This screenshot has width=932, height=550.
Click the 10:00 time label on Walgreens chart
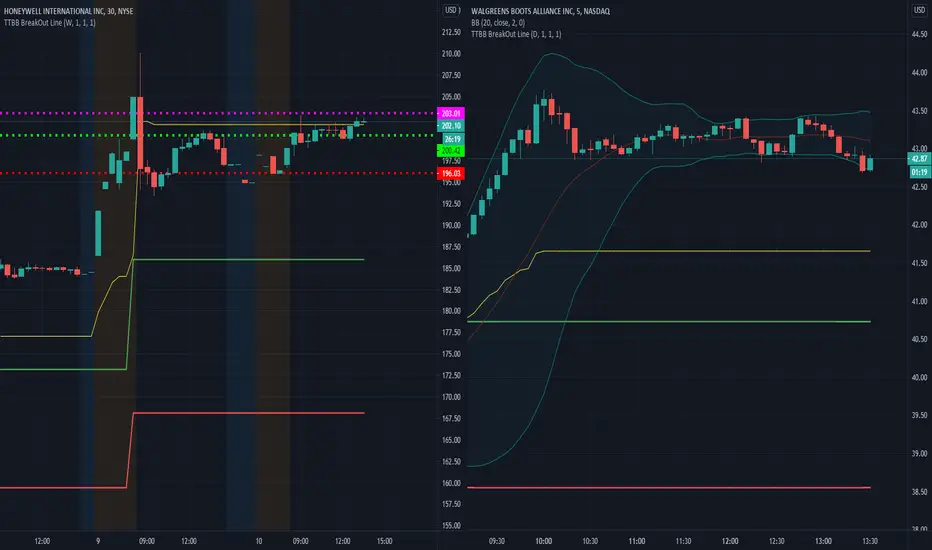tap(543, 541)
